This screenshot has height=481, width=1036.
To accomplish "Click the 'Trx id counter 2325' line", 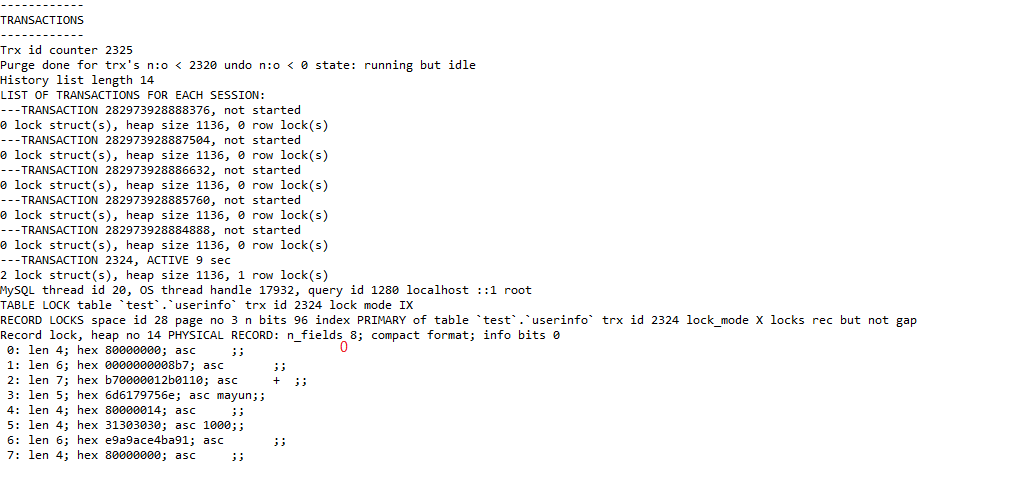I will (66, 50).
